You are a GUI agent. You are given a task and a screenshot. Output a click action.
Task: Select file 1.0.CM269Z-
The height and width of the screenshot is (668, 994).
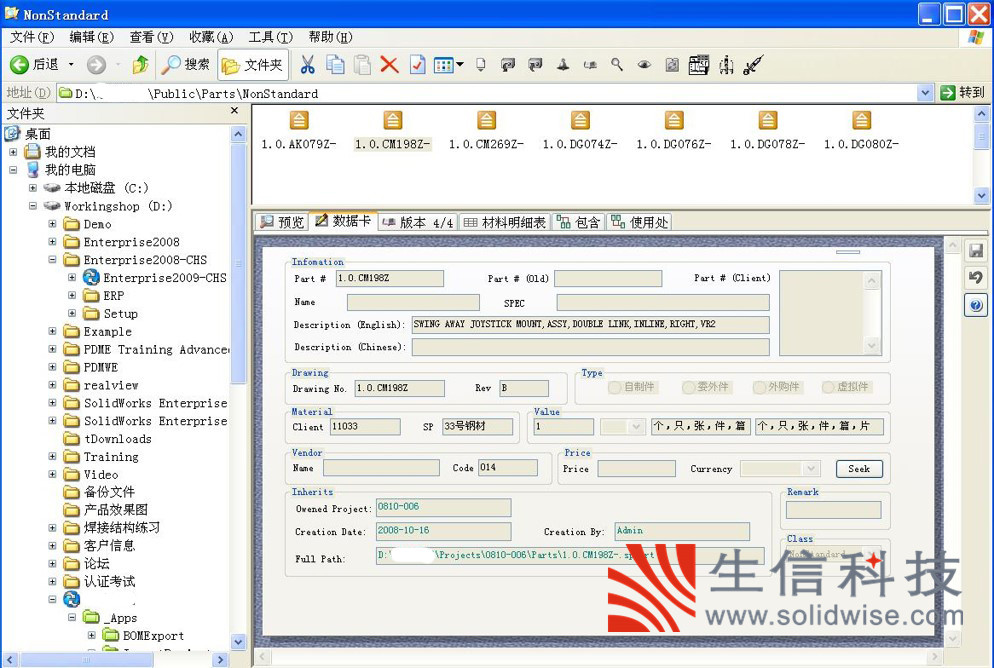487,131
